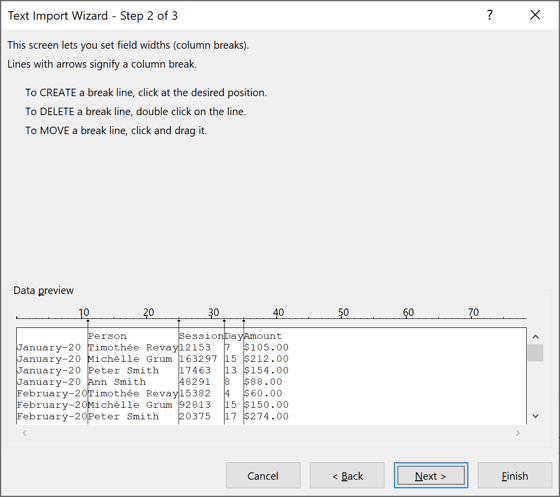Select the column break arrow before Session column
This screenshot has width=560, height=497.
[x=179, y=322]
